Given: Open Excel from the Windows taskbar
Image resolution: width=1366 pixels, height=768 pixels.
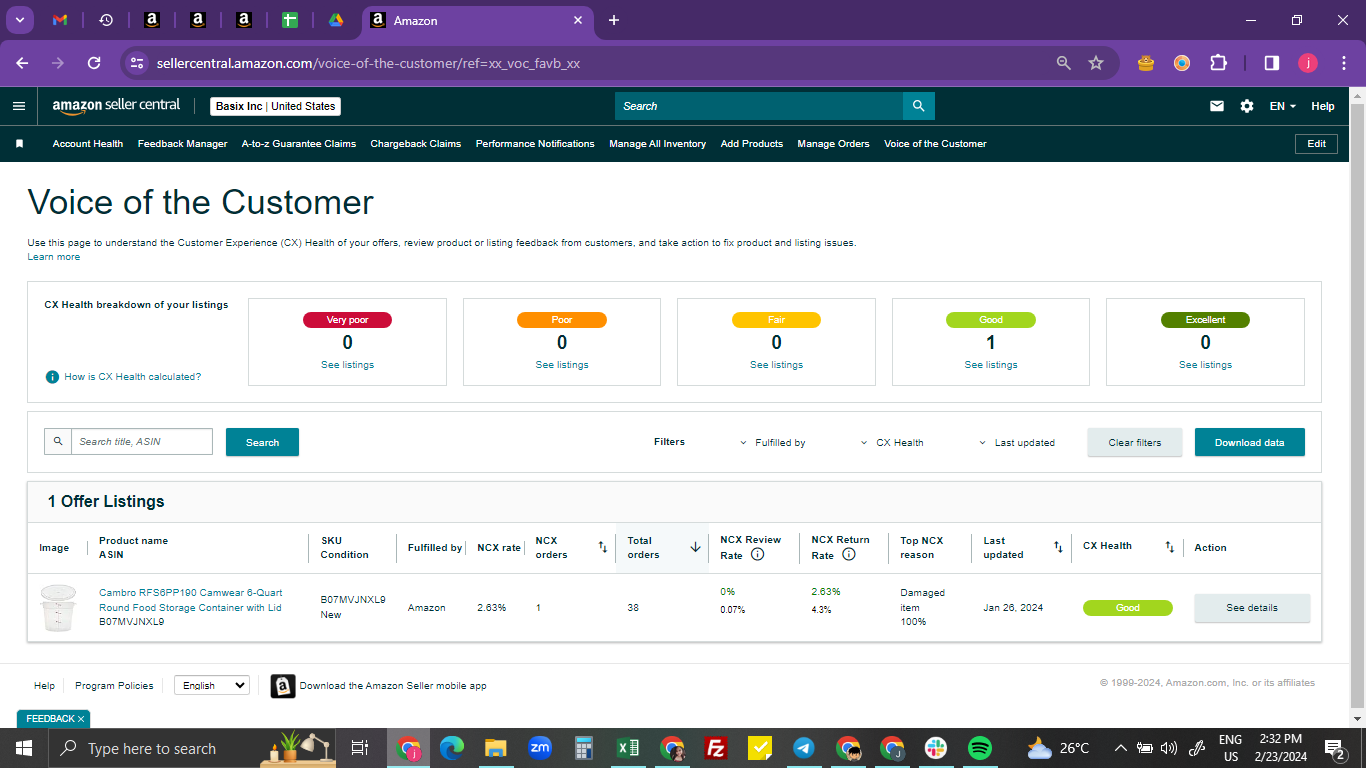Looking at the screenshot, I should coord(628,748).
